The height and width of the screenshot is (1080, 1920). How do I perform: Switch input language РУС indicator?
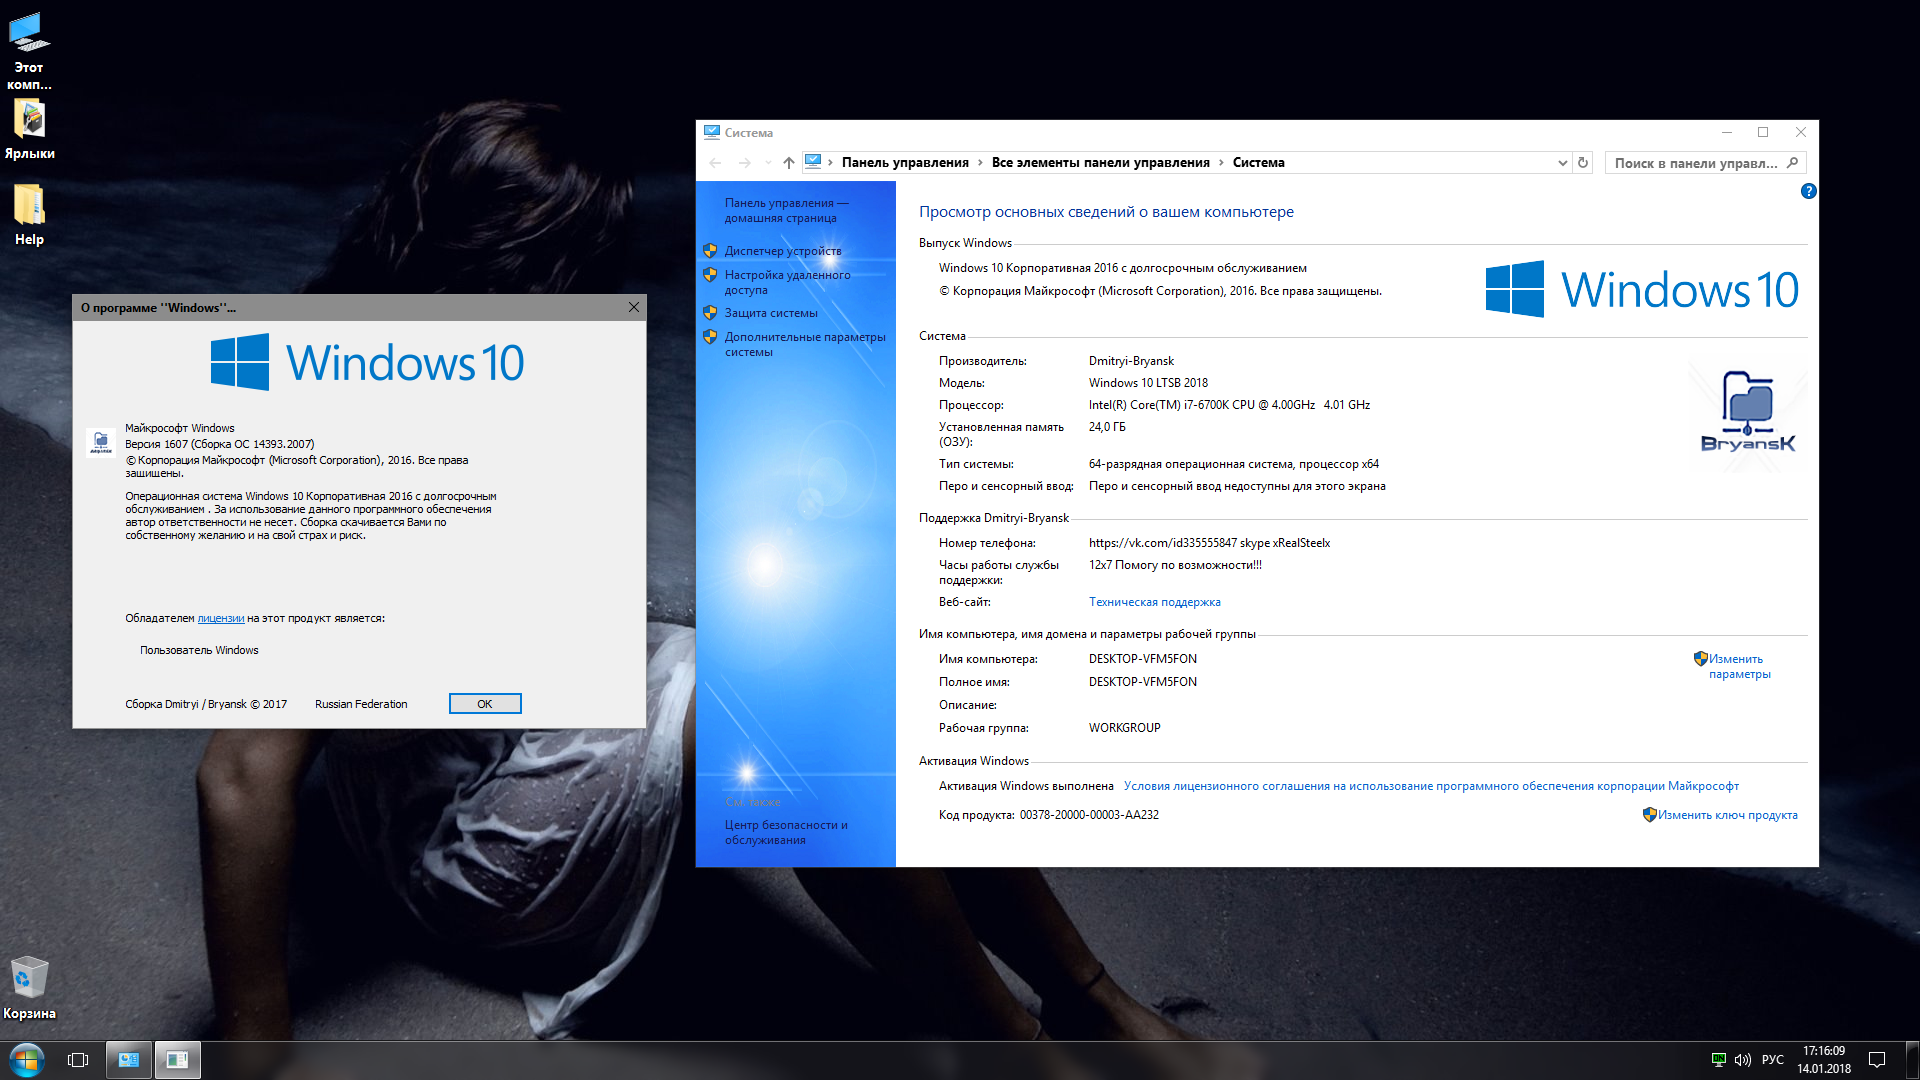click(x=1773, y=1059)
